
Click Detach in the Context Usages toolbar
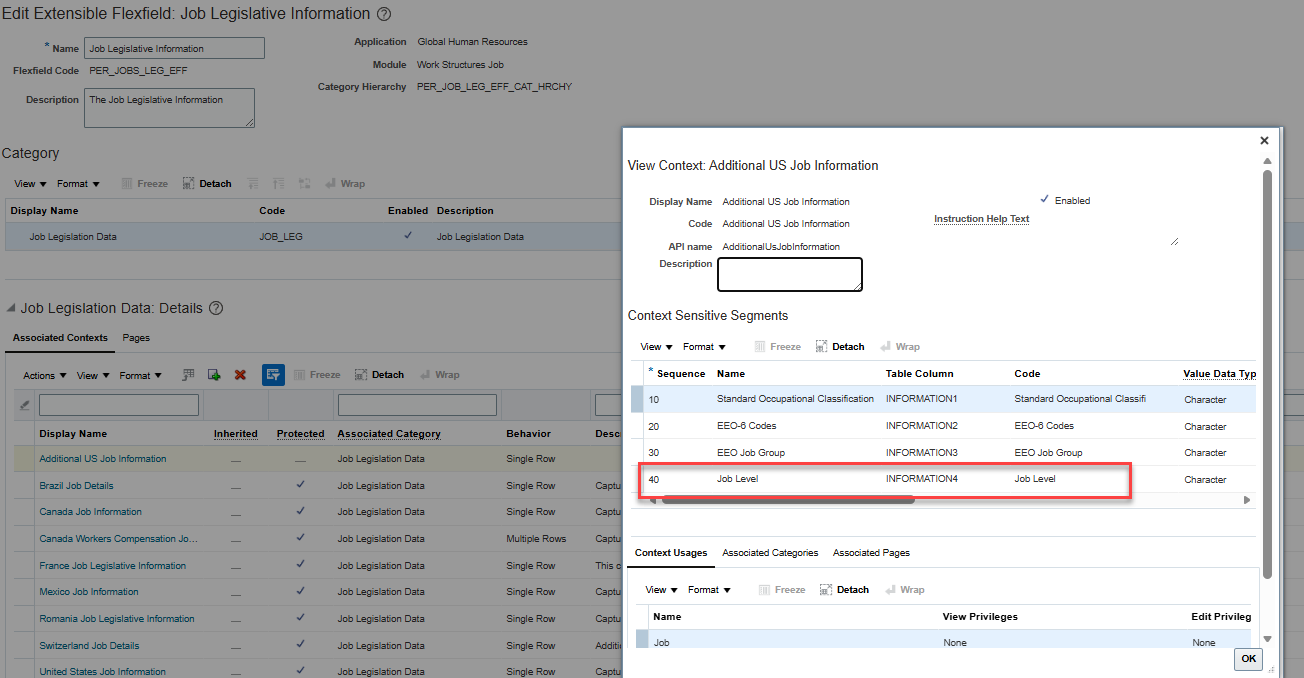click(845, 590)
